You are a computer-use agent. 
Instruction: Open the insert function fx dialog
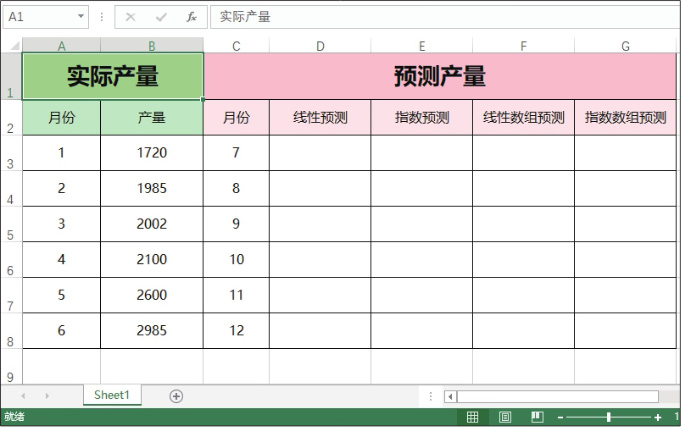192,17
